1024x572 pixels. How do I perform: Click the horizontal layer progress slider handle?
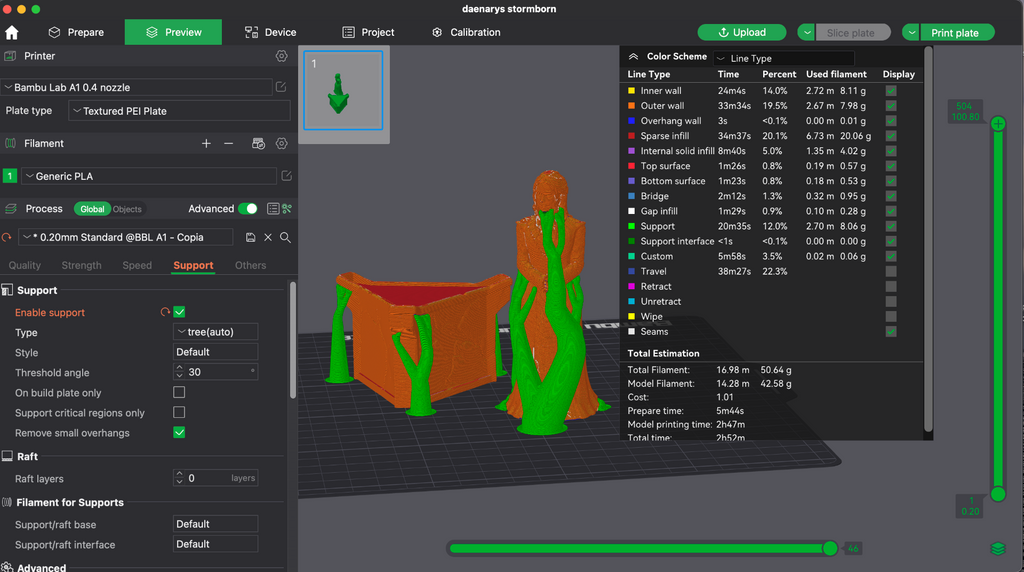[829, 548]
